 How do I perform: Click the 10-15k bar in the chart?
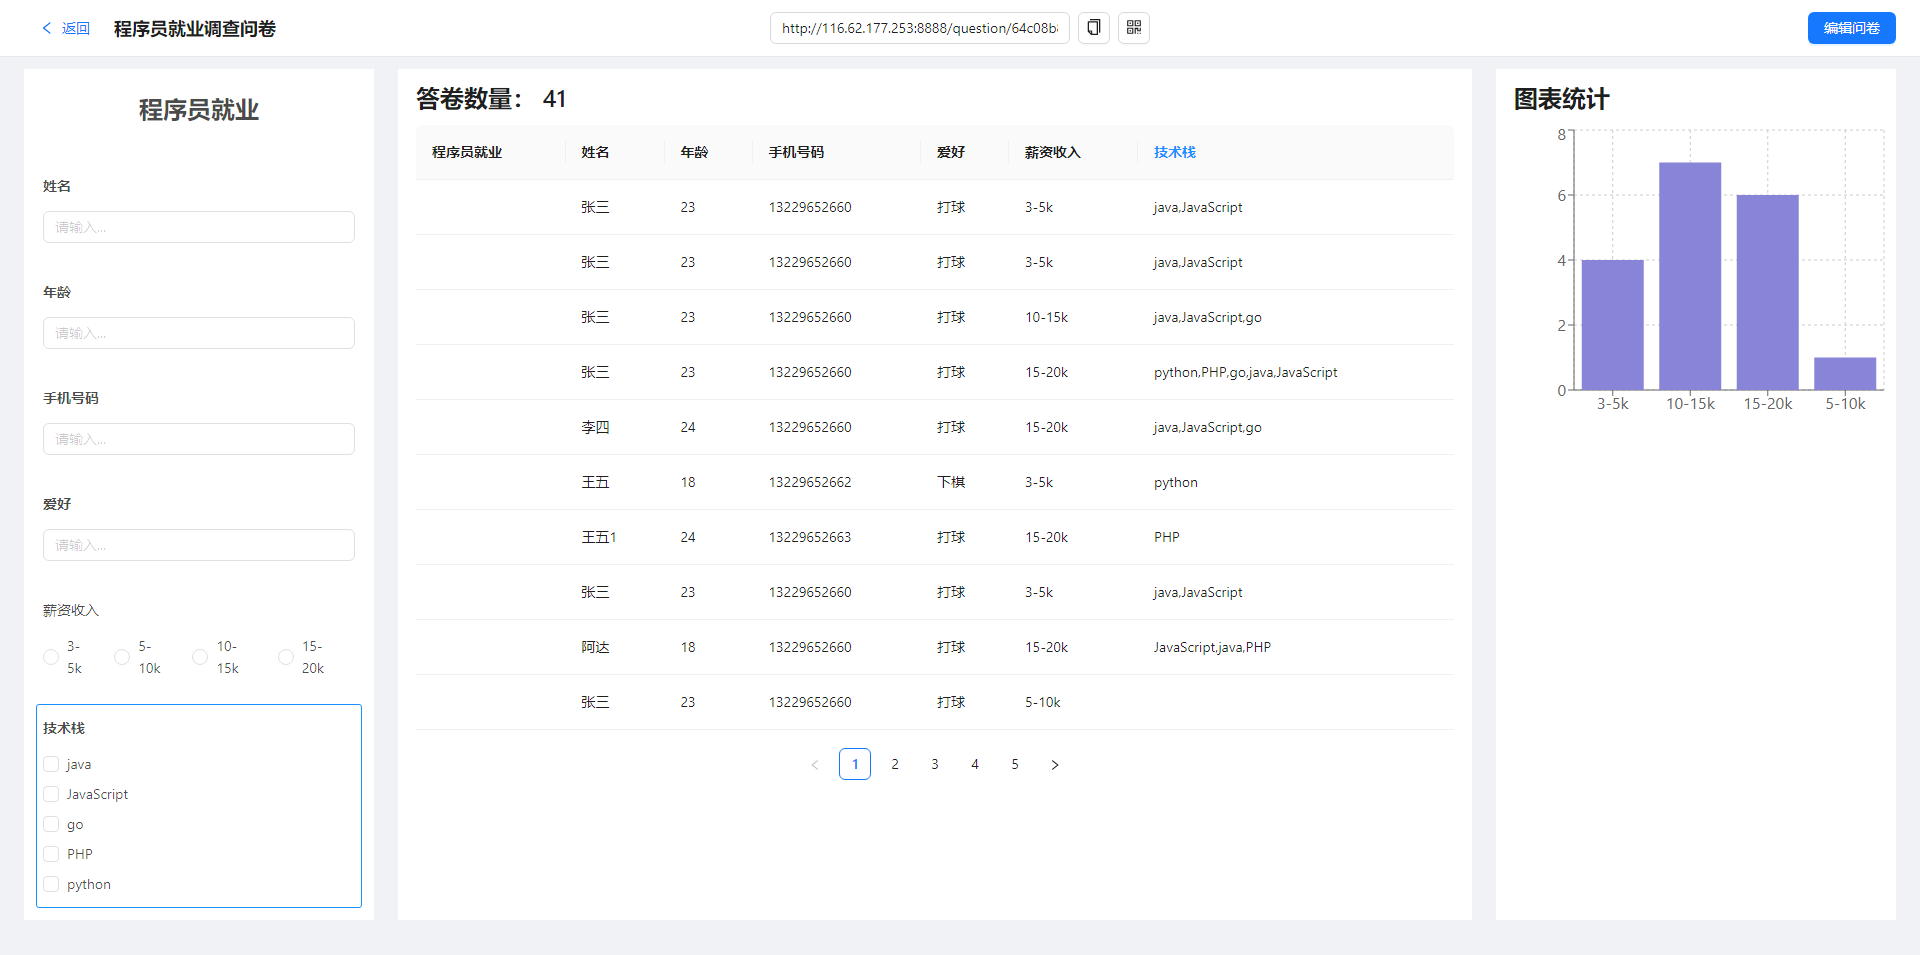click(1690, 276)
